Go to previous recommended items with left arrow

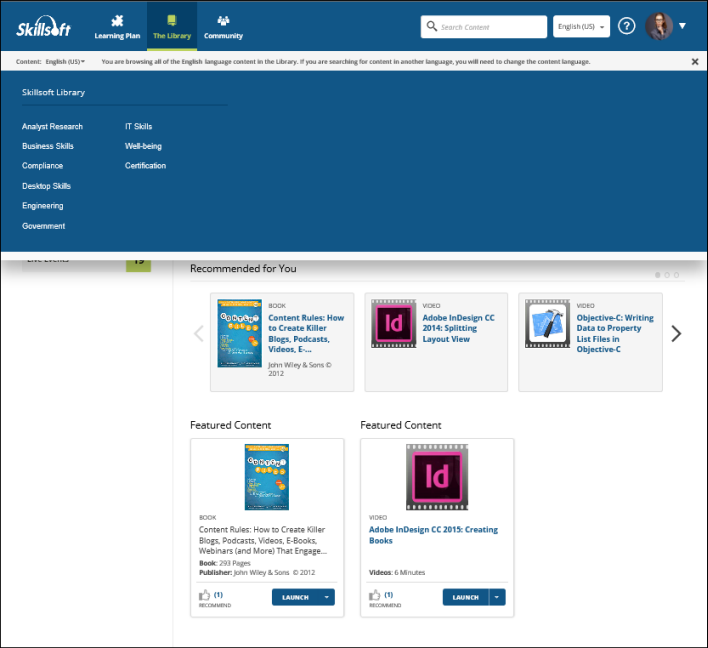click(199, 334)
